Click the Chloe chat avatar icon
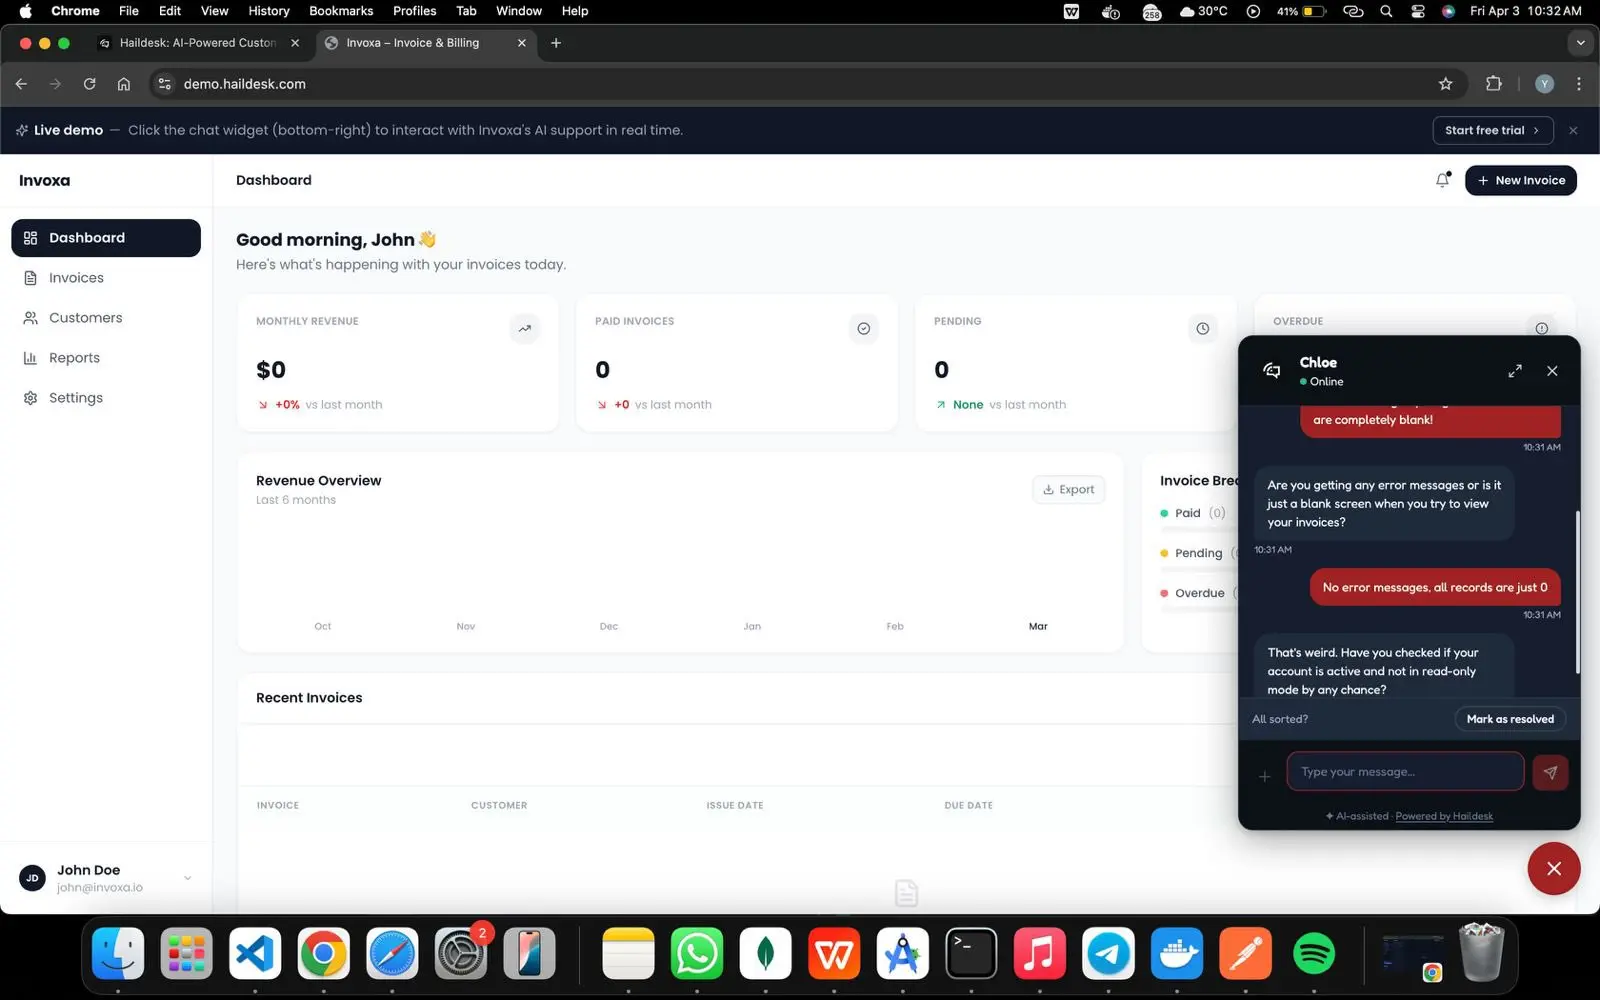1600x1000 pixels. (1271, 371)
